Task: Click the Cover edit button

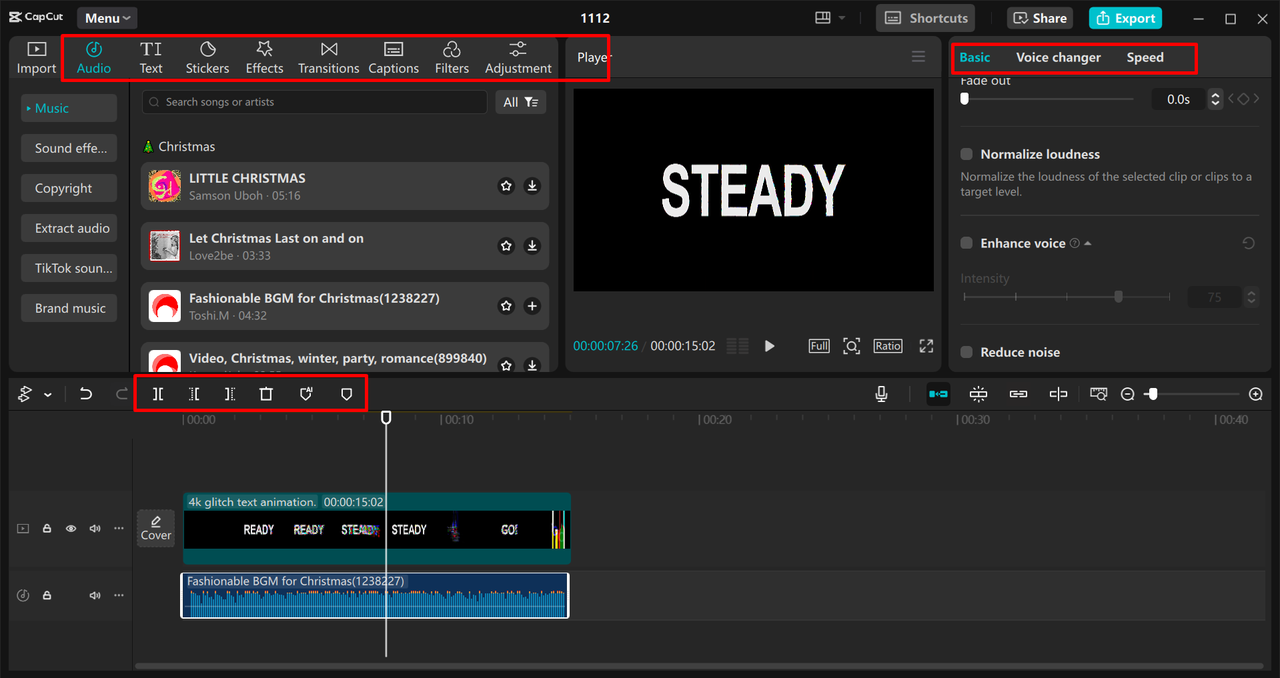Action: 156,528
